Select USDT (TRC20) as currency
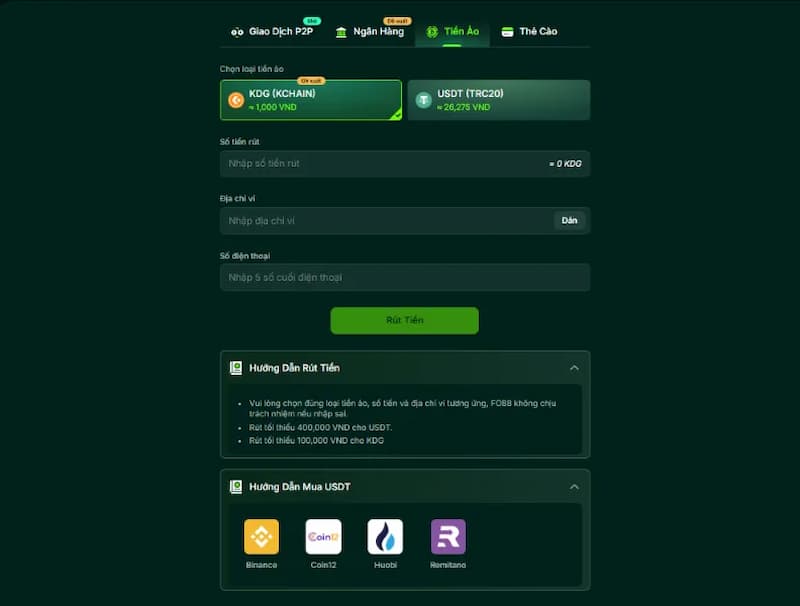Viewport: 800px width, 606px height. click(x=499, y=100)
